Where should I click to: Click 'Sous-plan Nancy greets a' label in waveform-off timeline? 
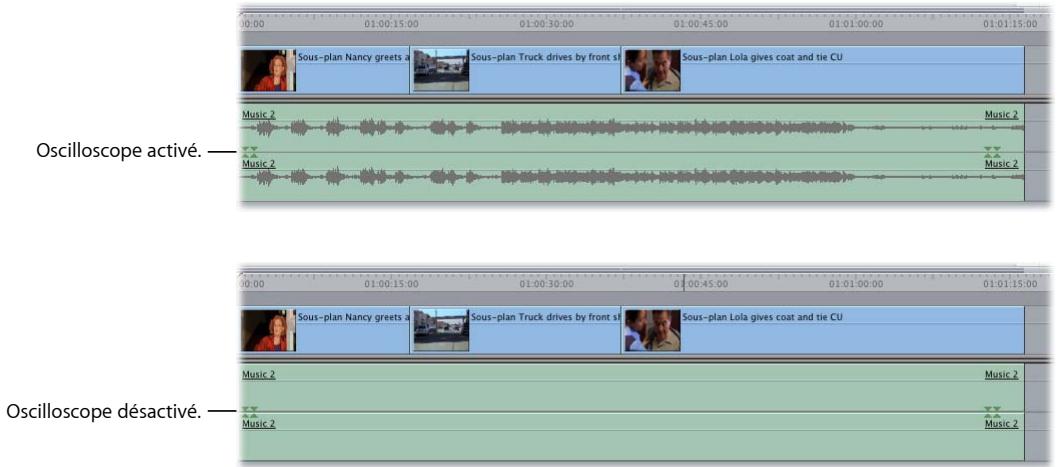353,317
